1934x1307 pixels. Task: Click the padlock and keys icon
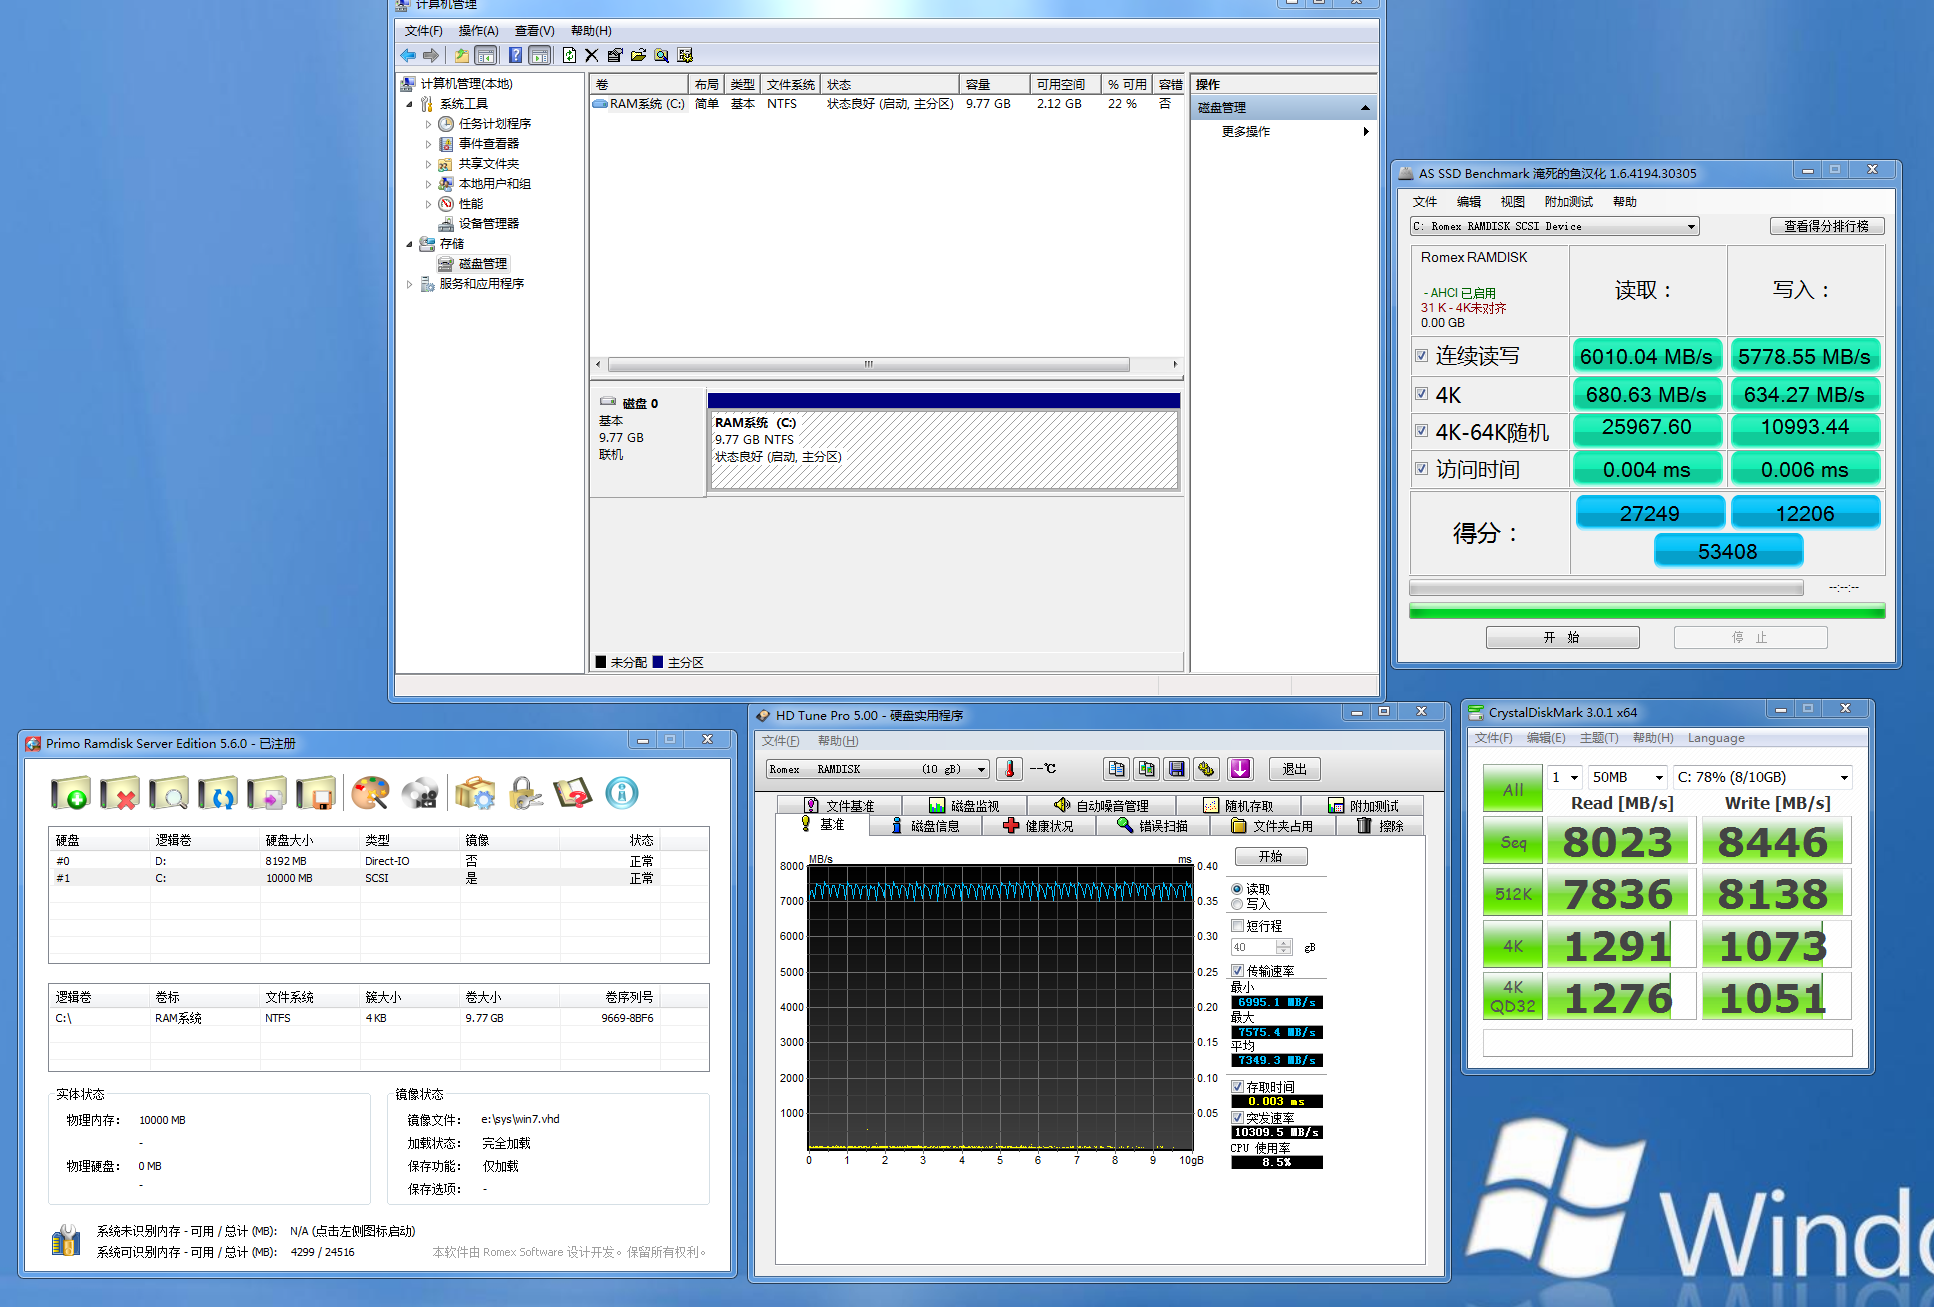tap(525, 793)
